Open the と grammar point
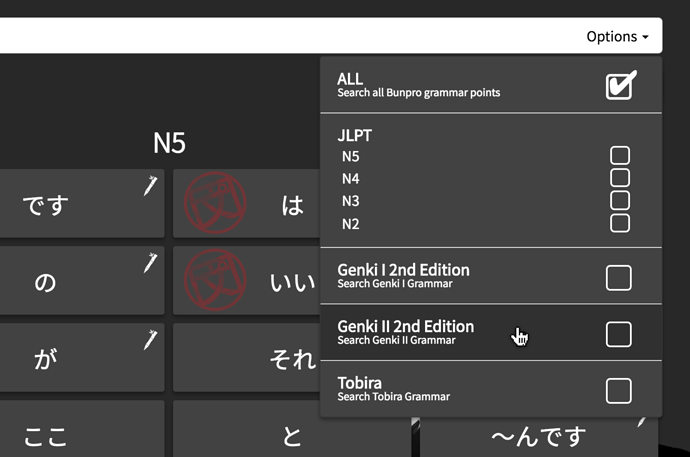This screenshot has width=690, height=457. point(292,429)
